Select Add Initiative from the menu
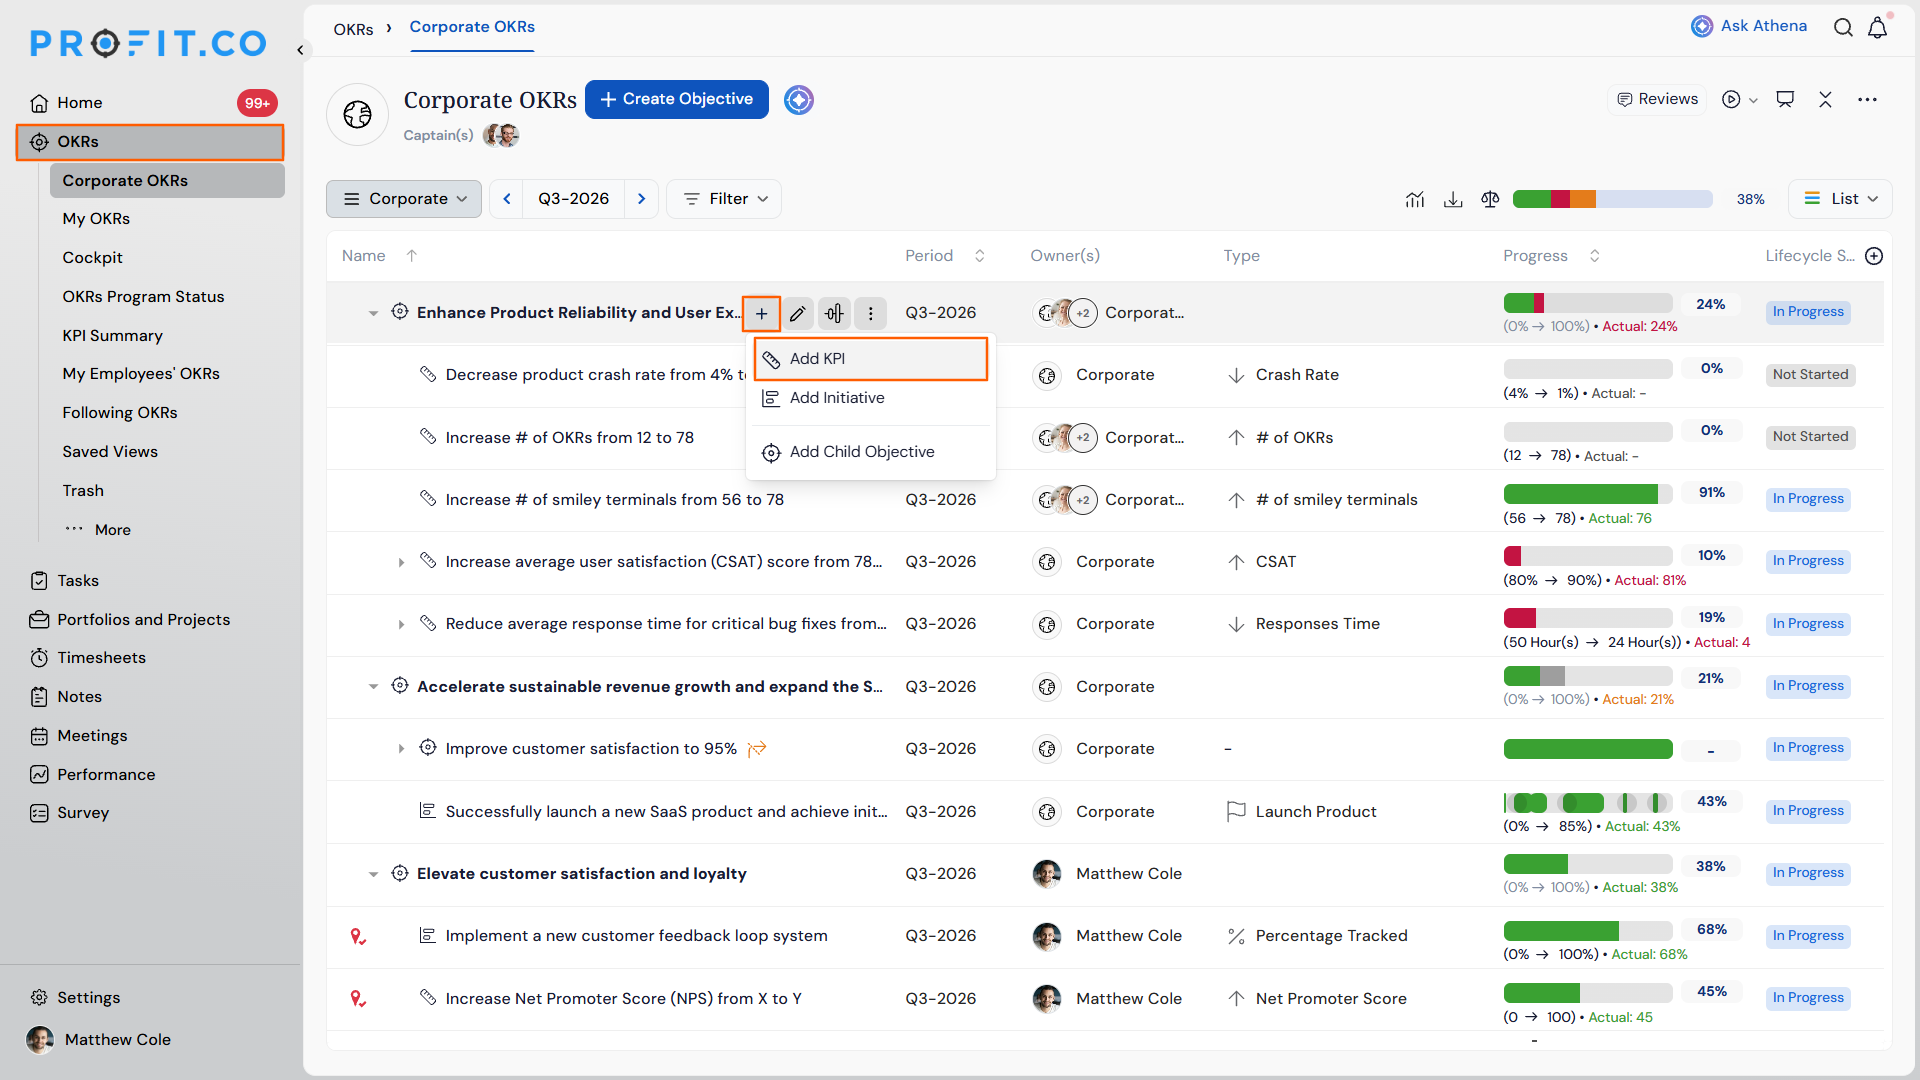 coord(871,398)
